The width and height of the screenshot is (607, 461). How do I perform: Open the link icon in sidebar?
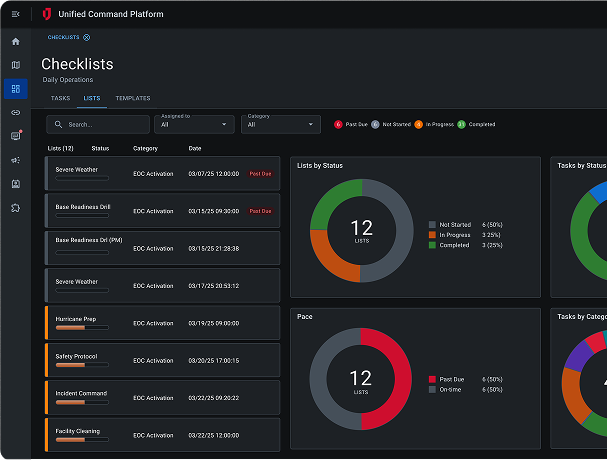(x=15, y=112)
